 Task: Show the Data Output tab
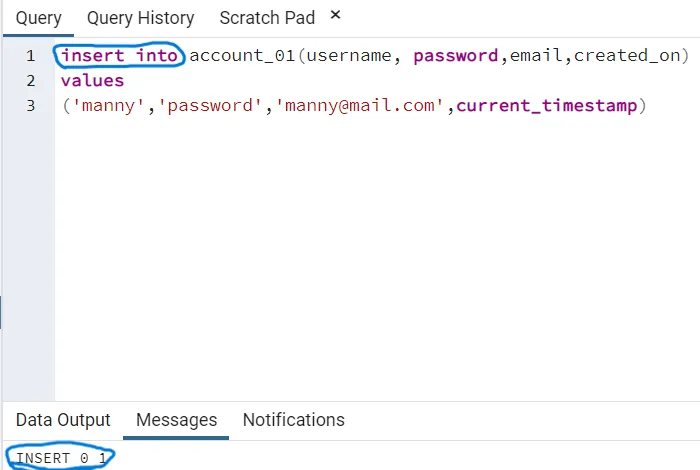click(63, 420)
